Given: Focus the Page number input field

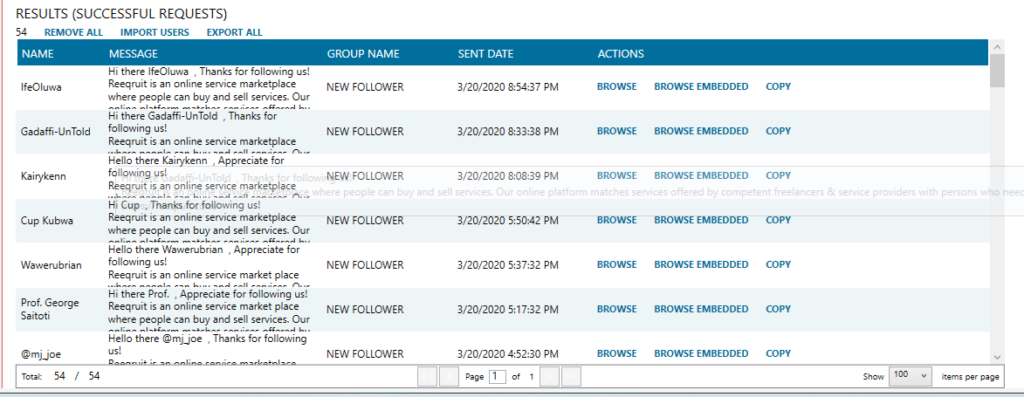Looking at the screenshot, I should (x=498, y=377).
